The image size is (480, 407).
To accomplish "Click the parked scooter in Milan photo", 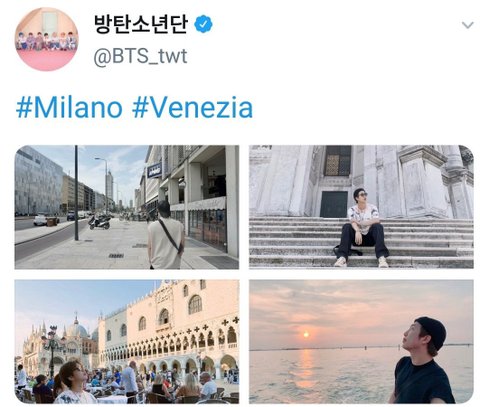I will tap(99, 221).
